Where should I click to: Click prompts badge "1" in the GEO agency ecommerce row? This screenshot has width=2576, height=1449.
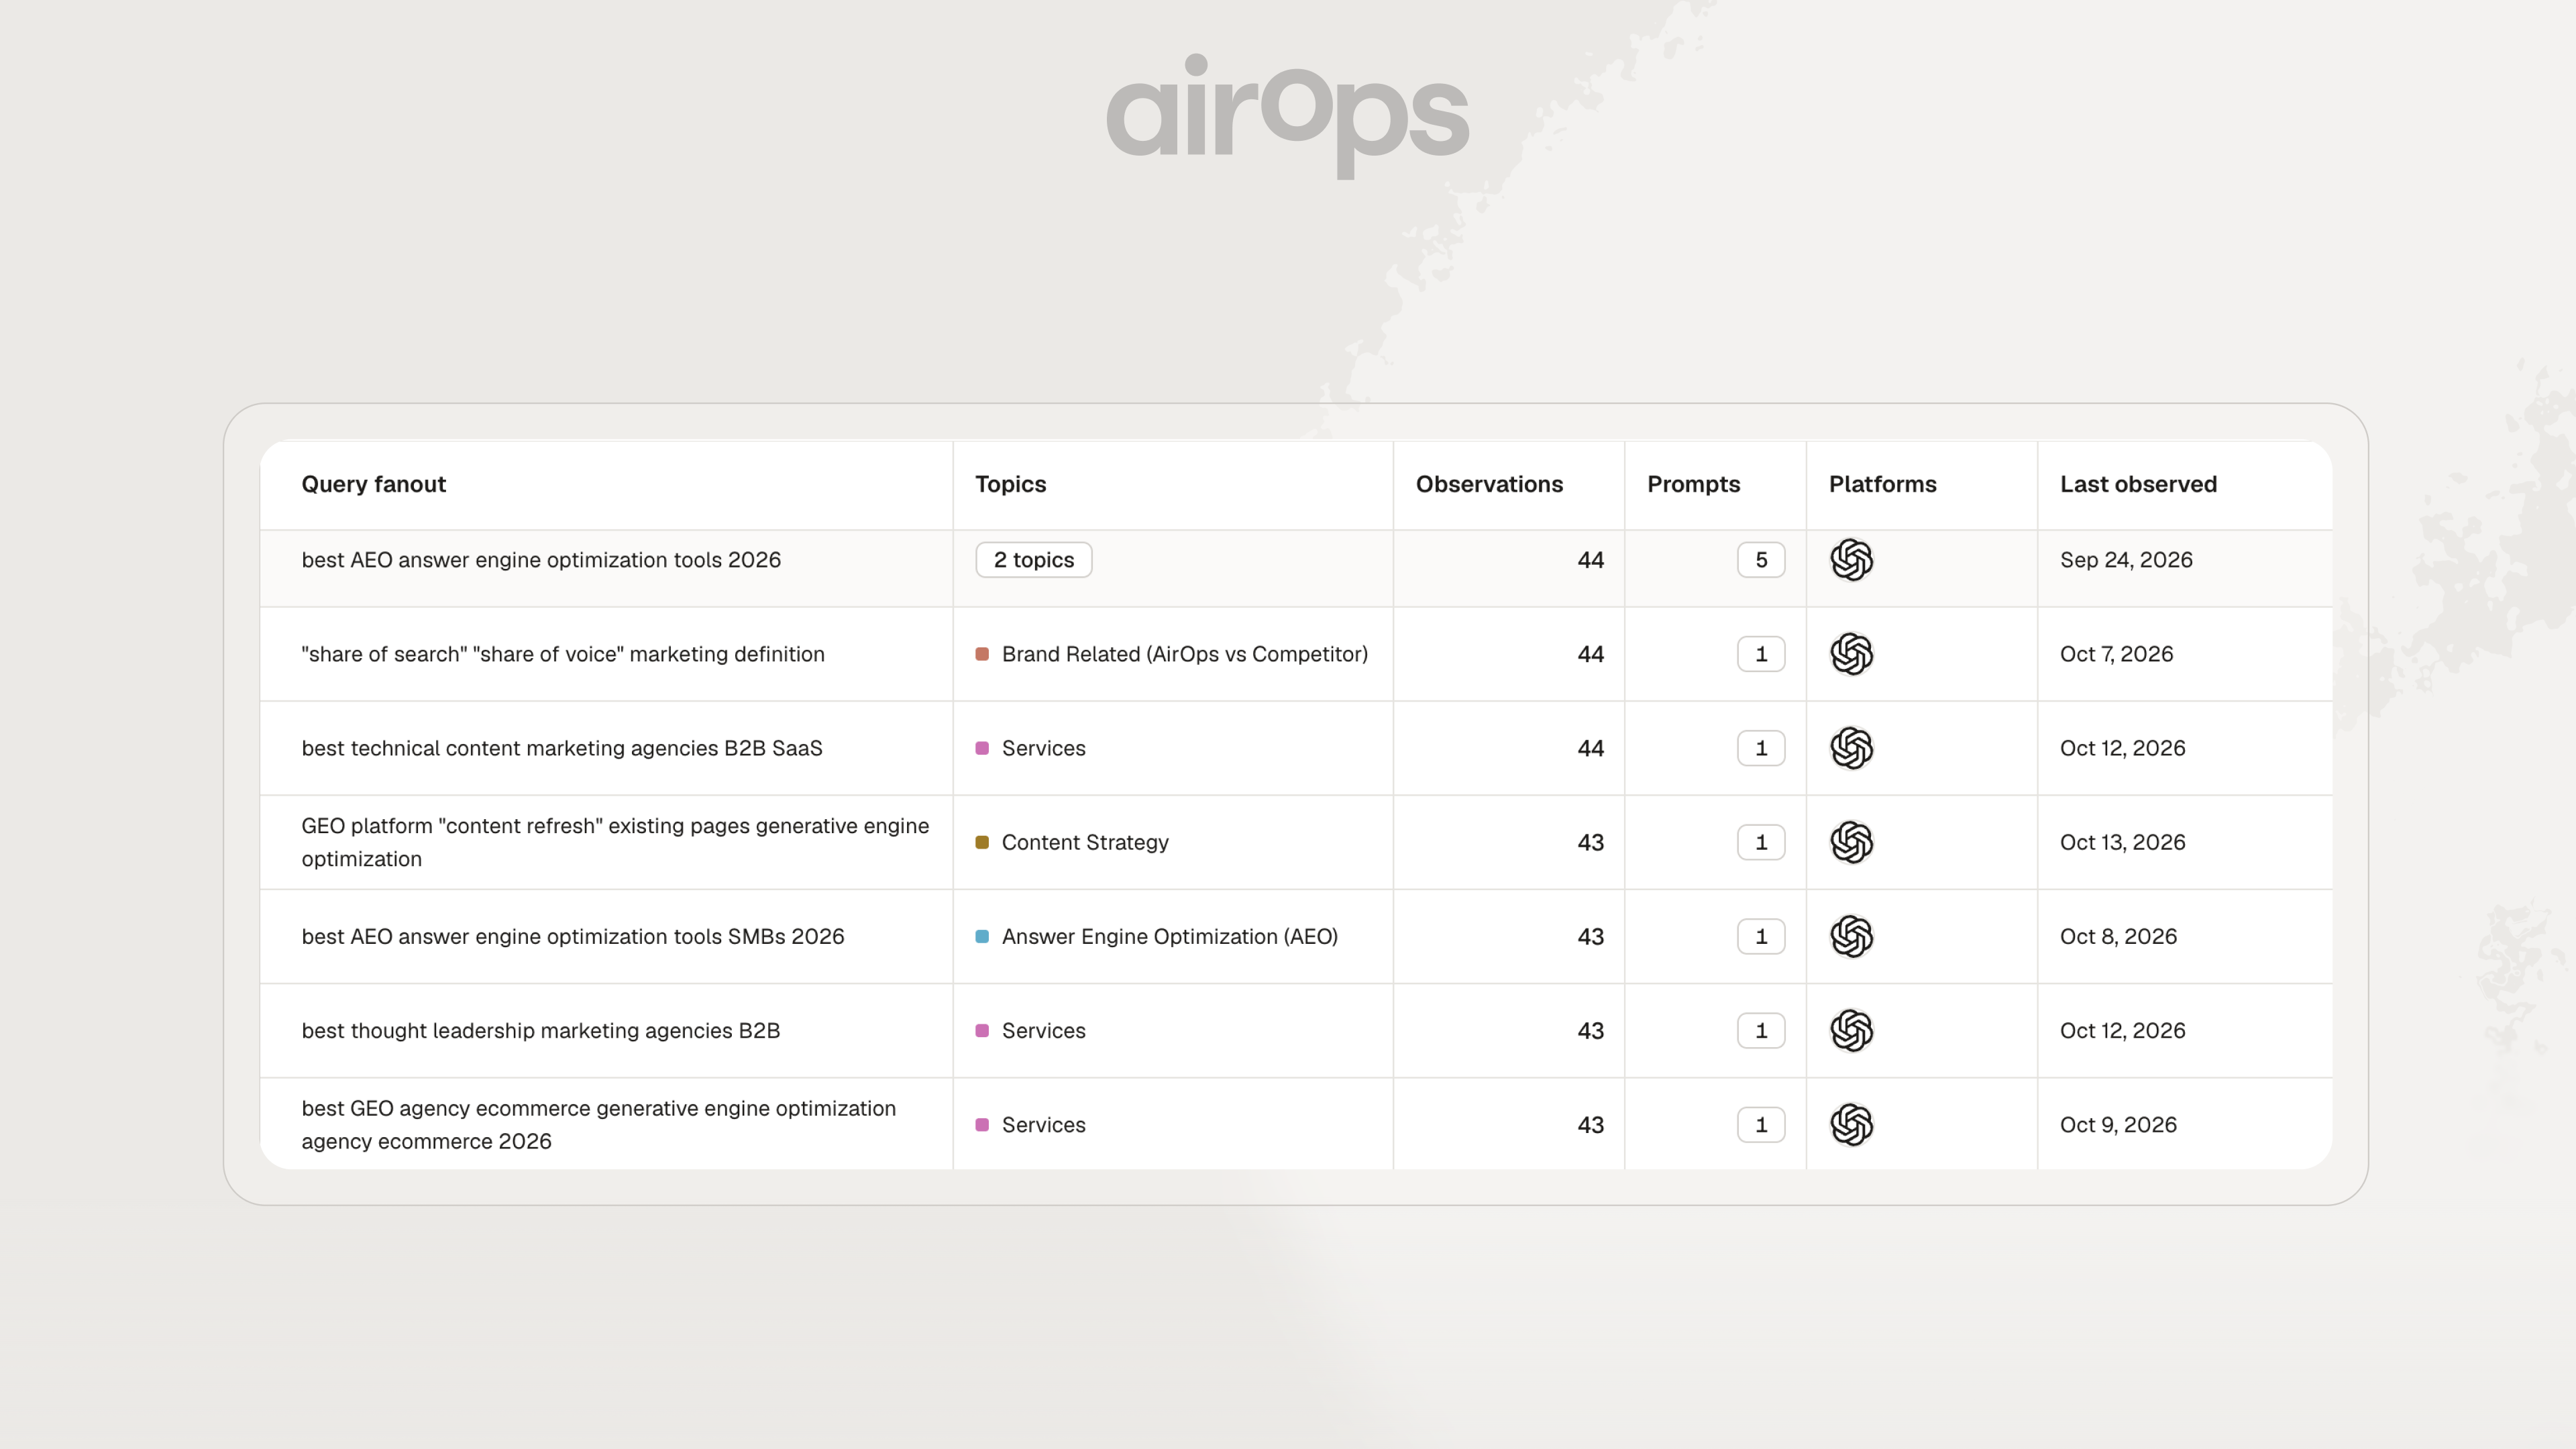point(1761,1124)
